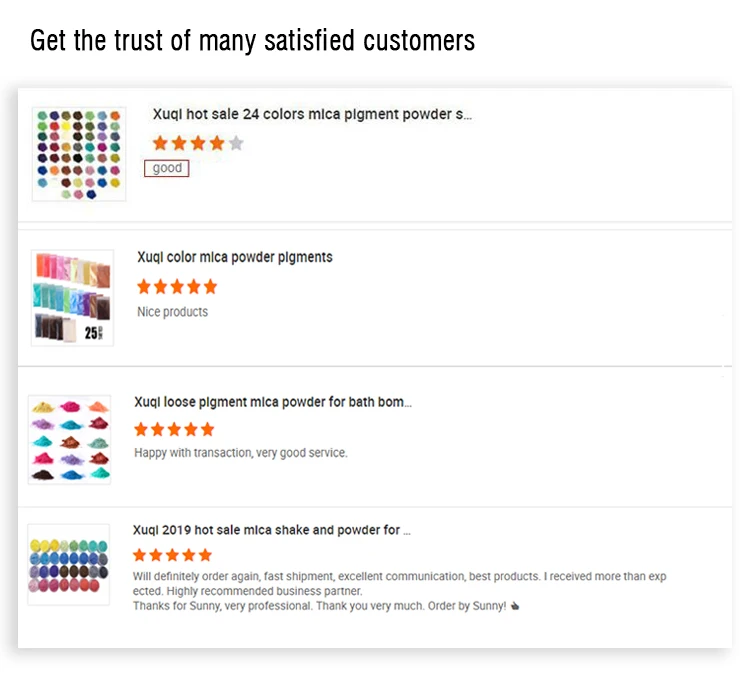Click the 'Will definitely order again' review text
Screen dimensions: 750x691
tap(400, 577)
